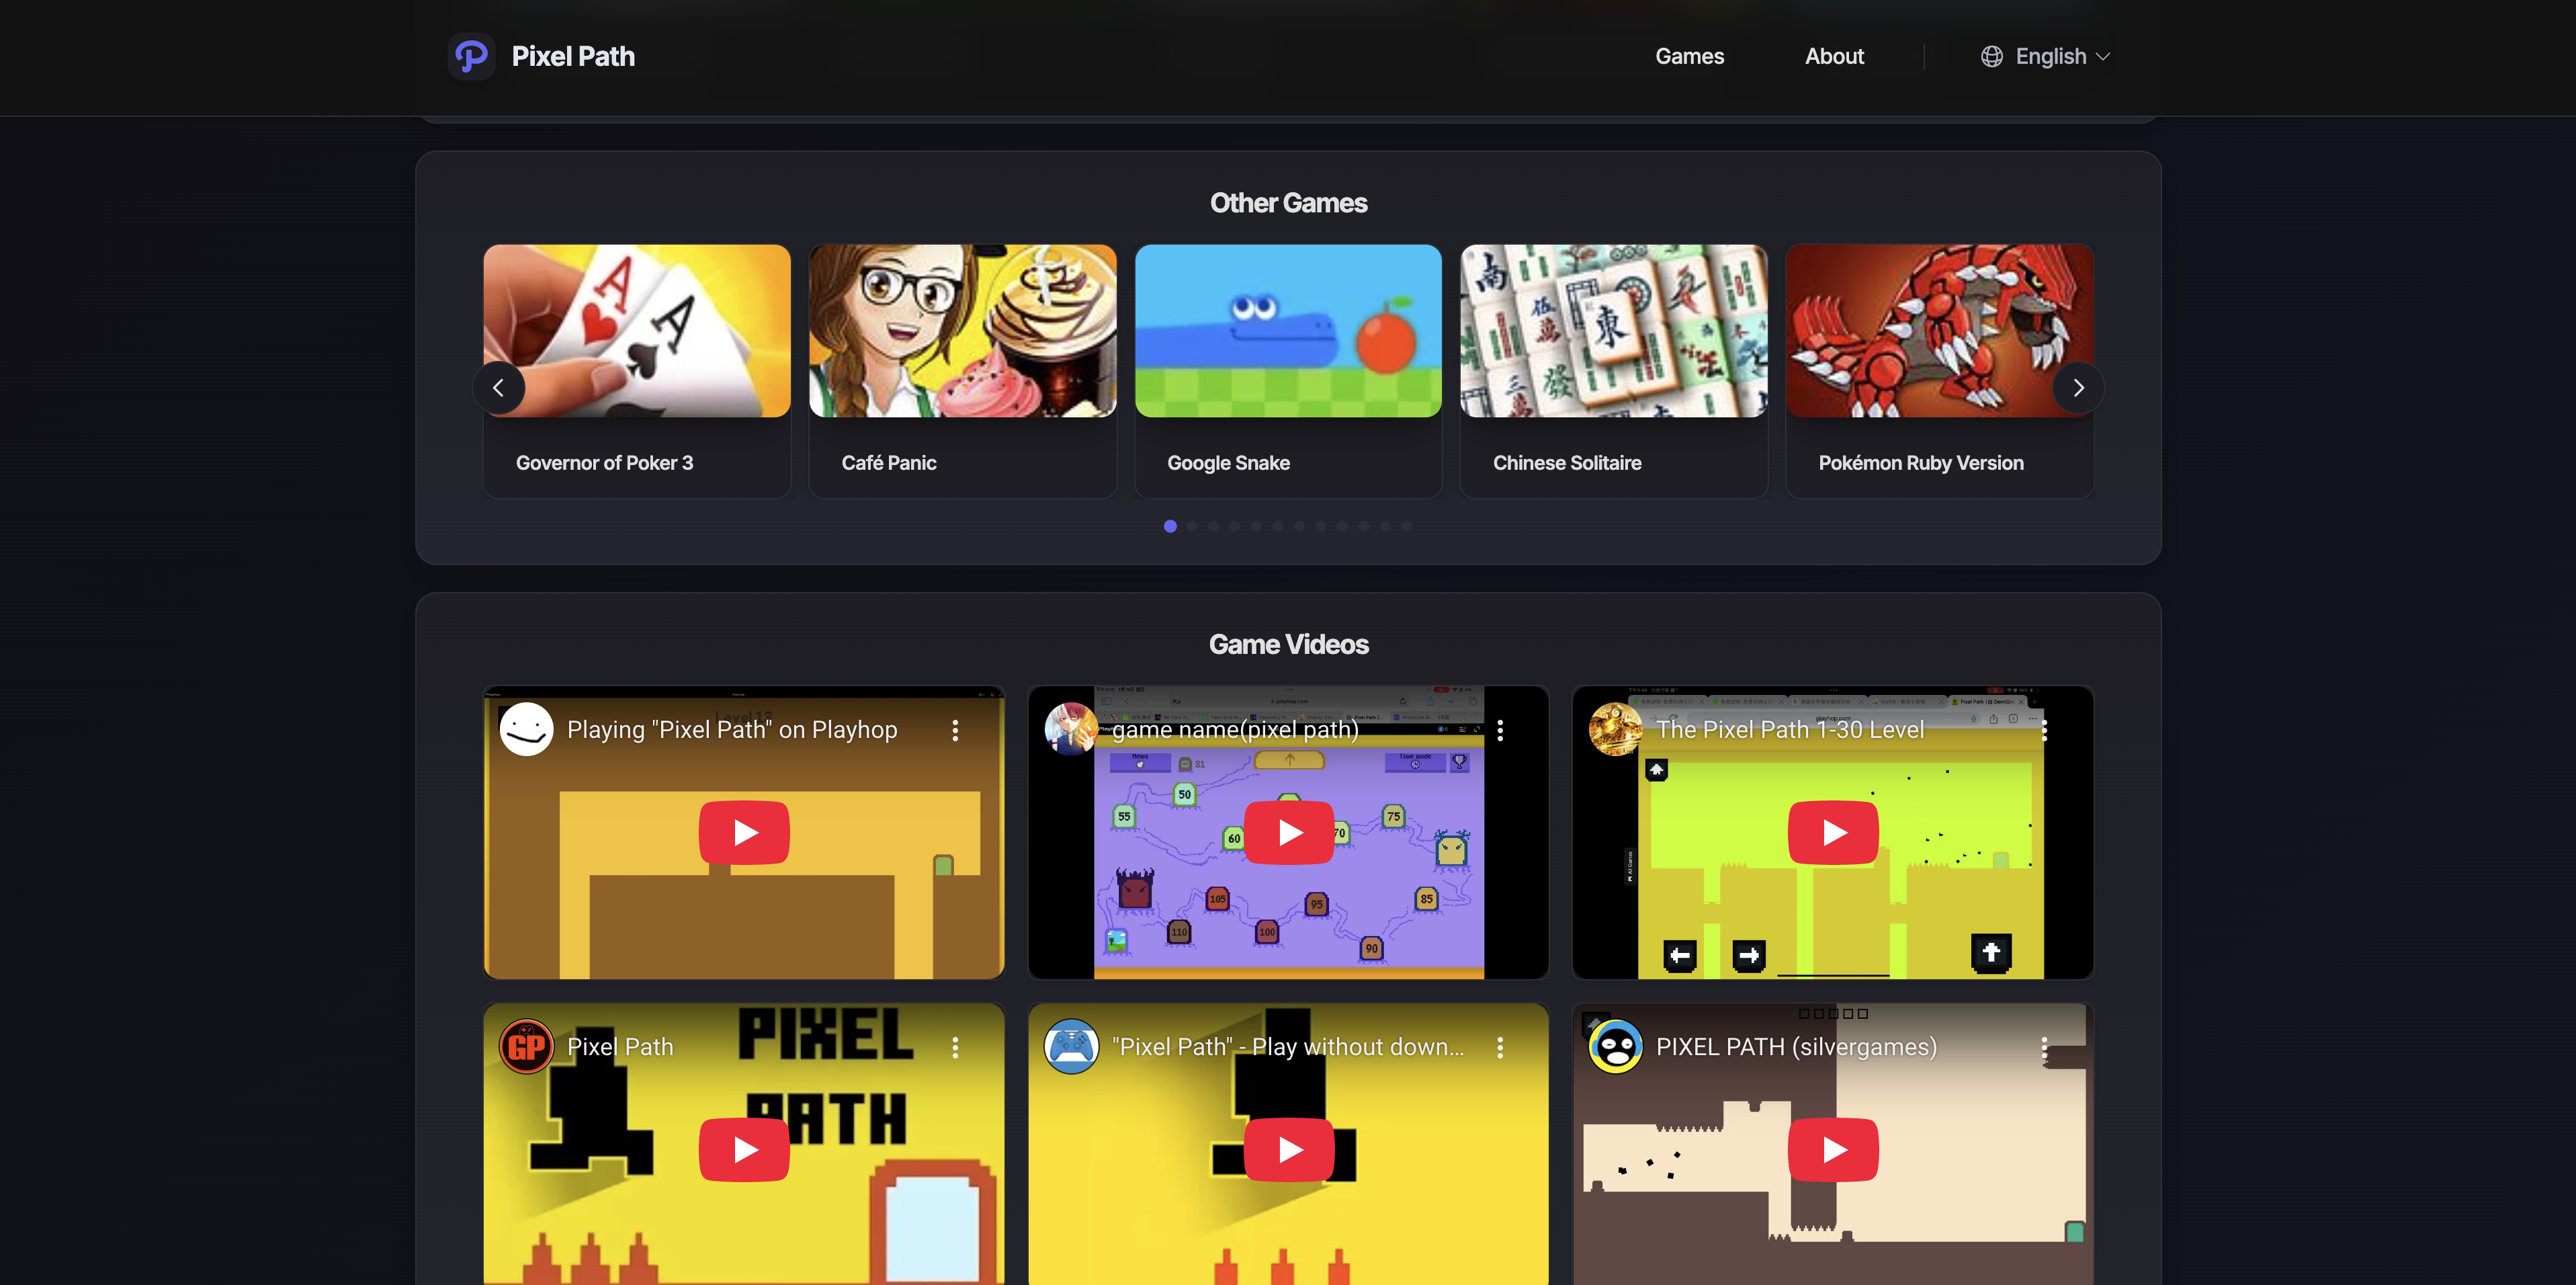
Task: Click the GP channel avatar
Action: coord(526,1047)
